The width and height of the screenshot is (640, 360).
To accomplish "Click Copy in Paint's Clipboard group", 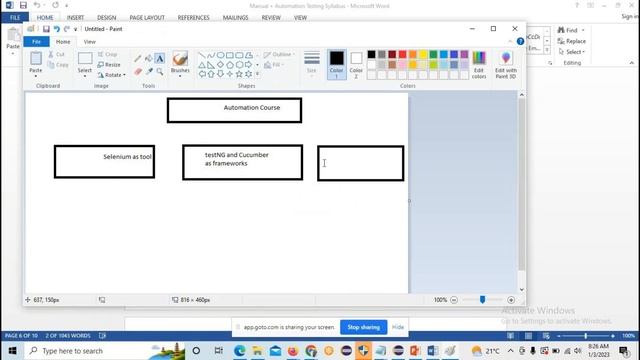I will (58, 65).
